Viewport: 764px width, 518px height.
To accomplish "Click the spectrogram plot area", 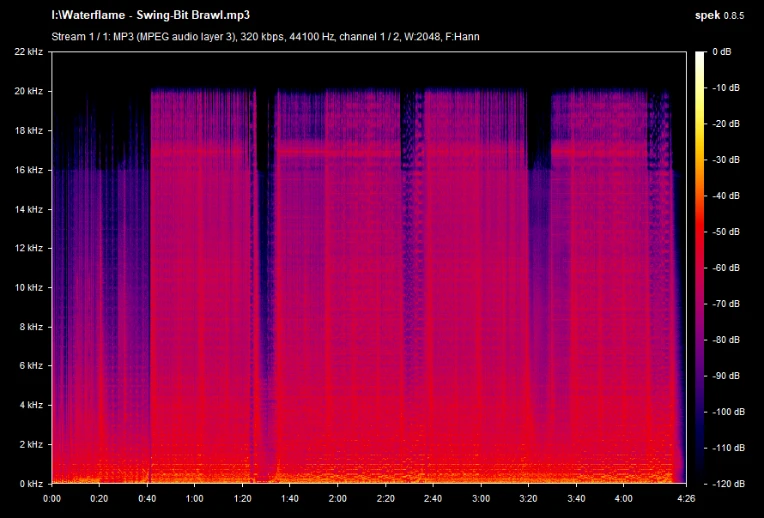I will 369,268.
